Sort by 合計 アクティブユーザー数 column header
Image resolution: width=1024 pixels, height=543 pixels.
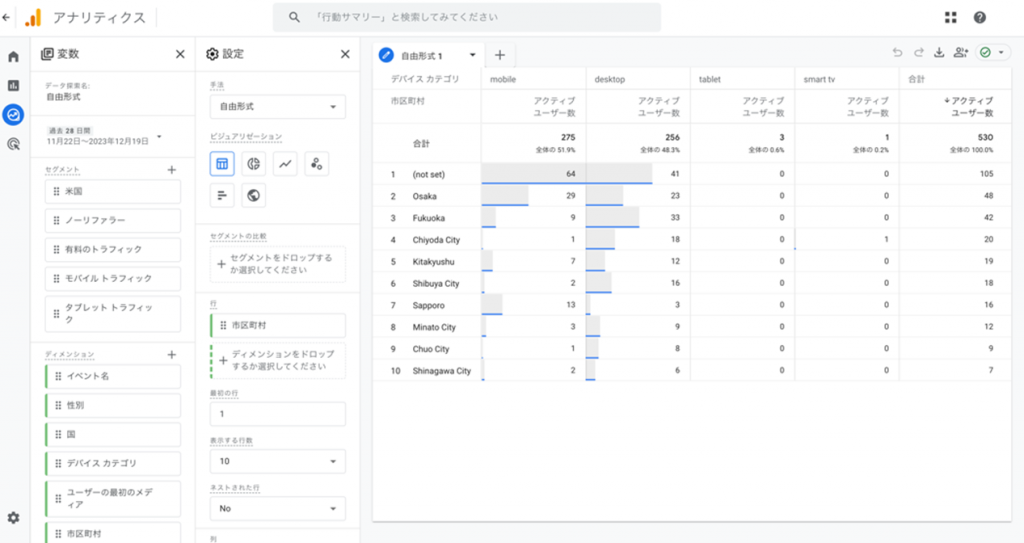pyautogui.click(x=970, y=106)
